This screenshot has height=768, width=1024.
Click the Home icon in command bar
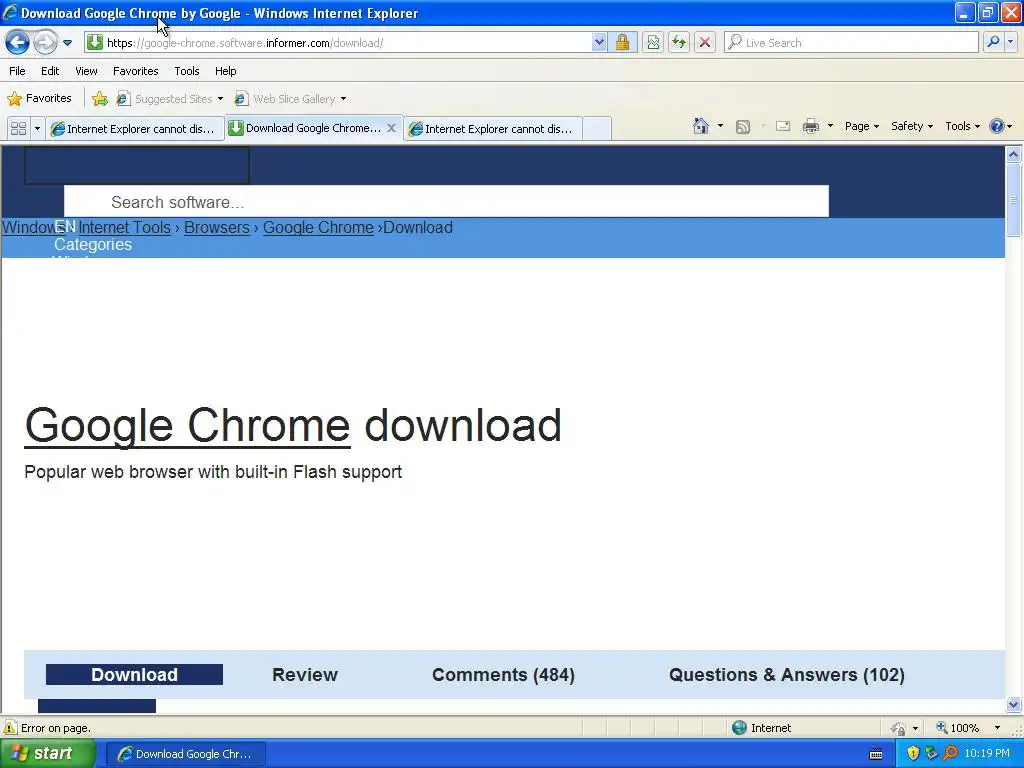701,126
